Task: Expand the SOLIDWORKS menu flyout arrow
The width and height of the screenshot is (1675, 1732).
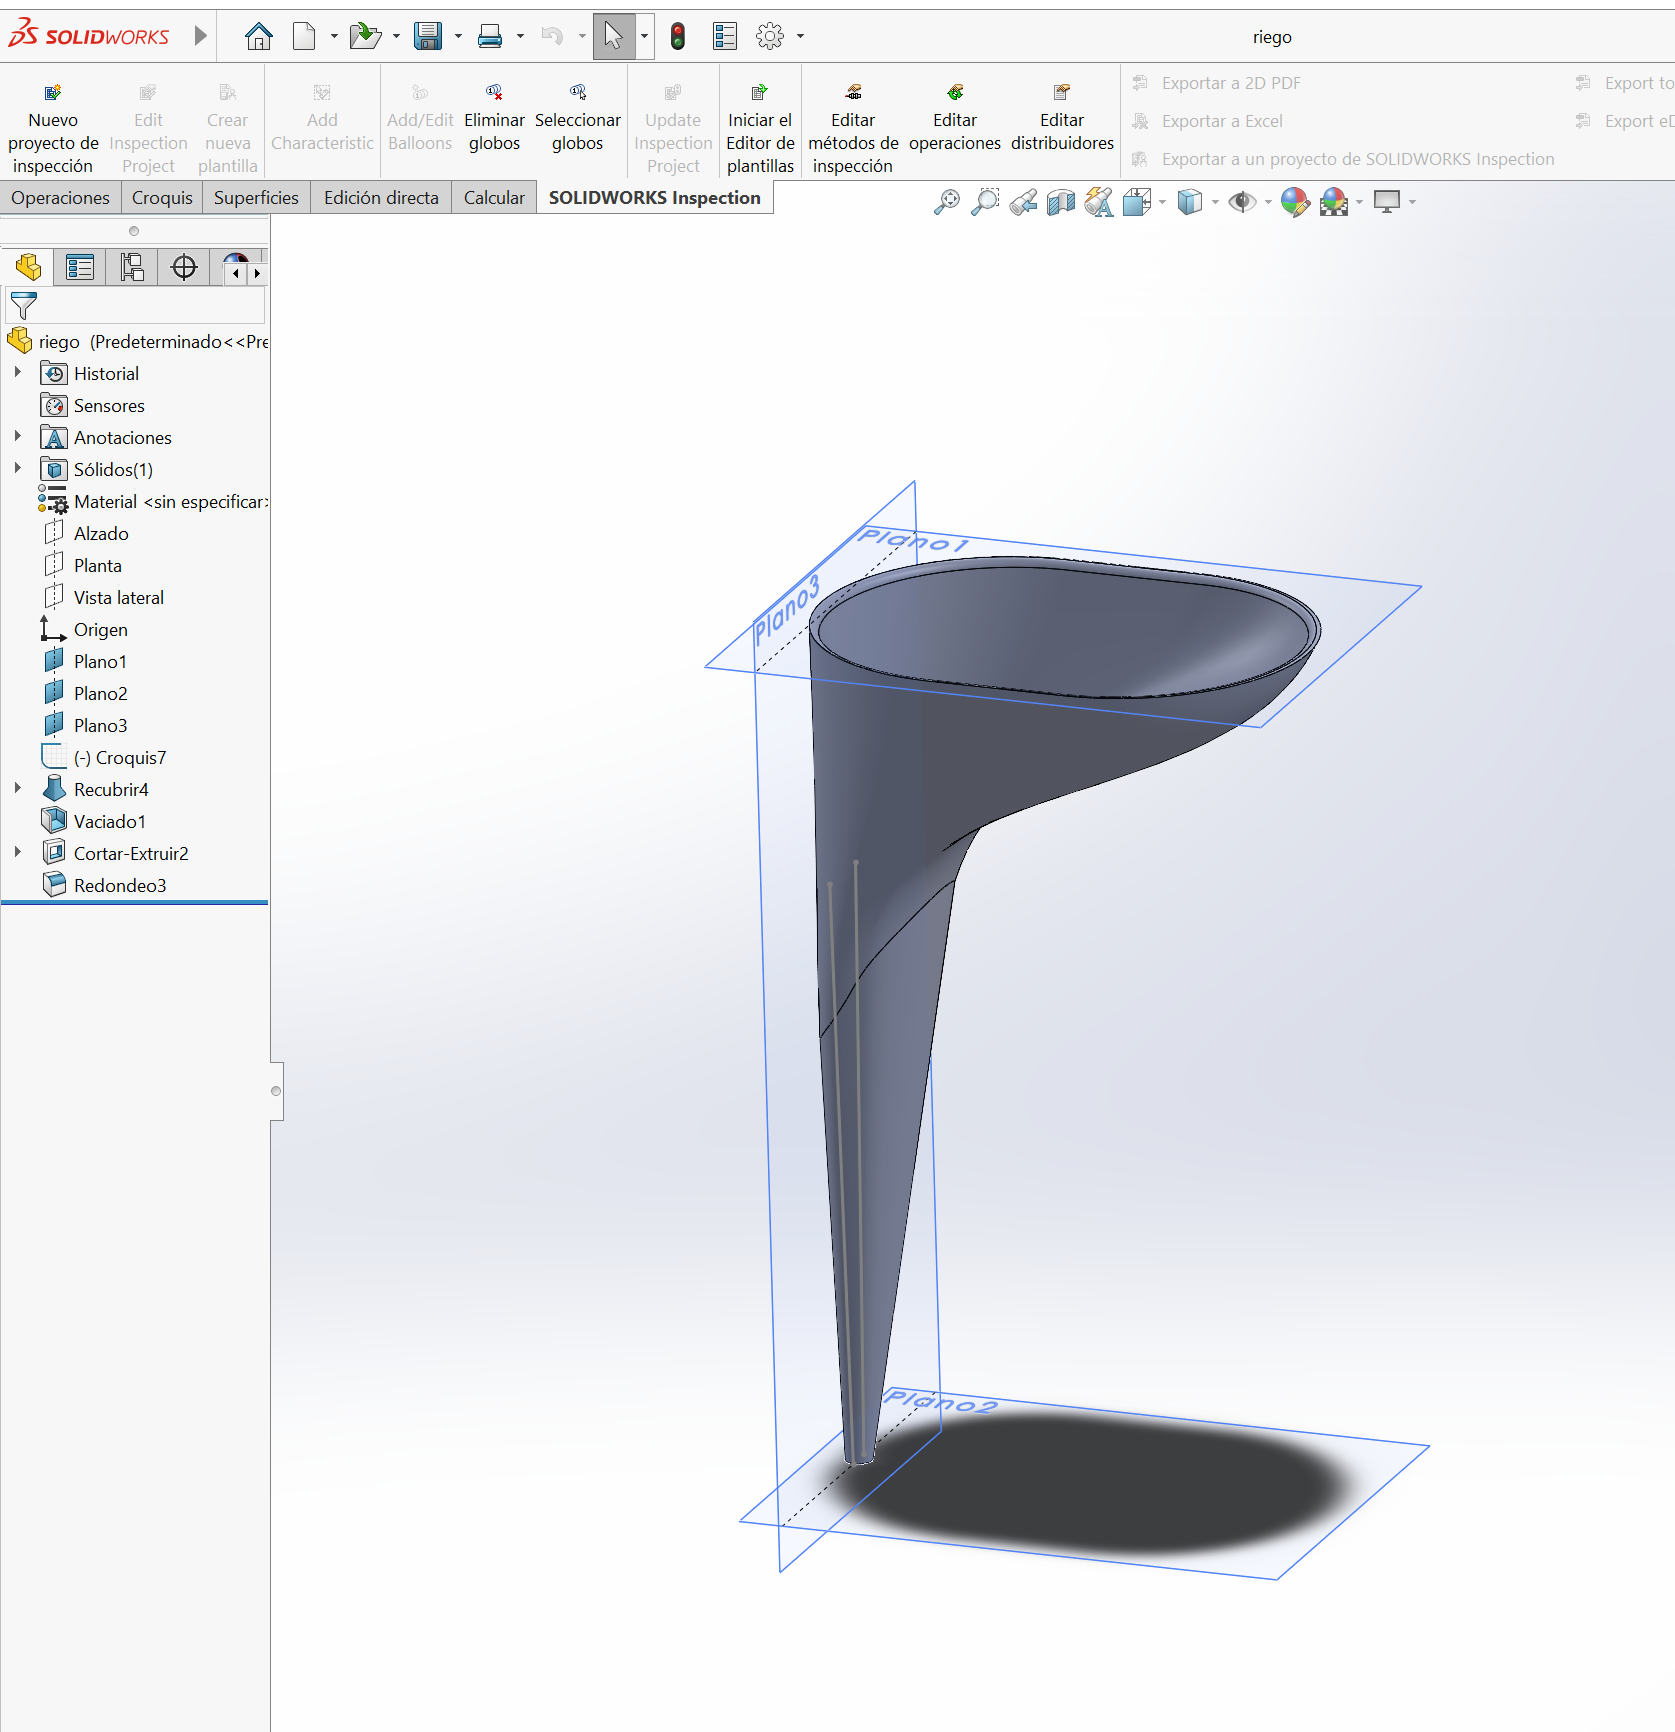Action: (201, 37)
